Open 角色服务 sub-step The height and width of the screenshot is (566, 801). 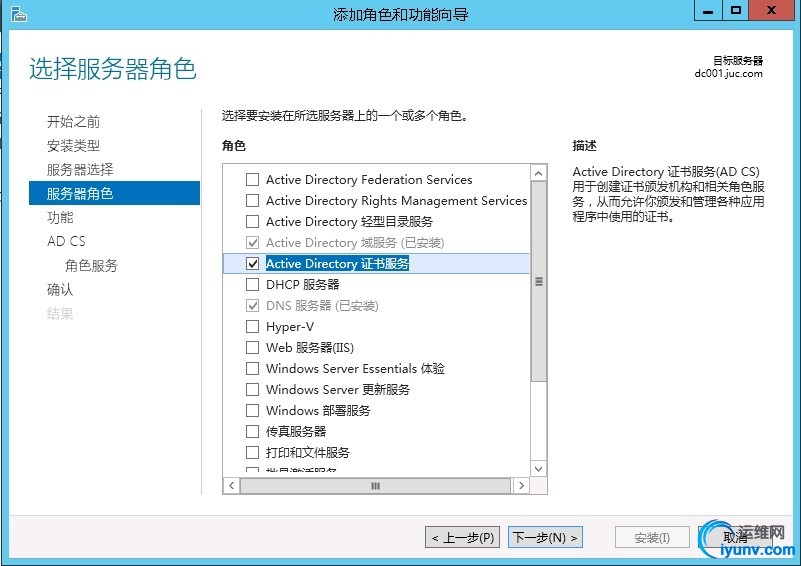point(91,266)
